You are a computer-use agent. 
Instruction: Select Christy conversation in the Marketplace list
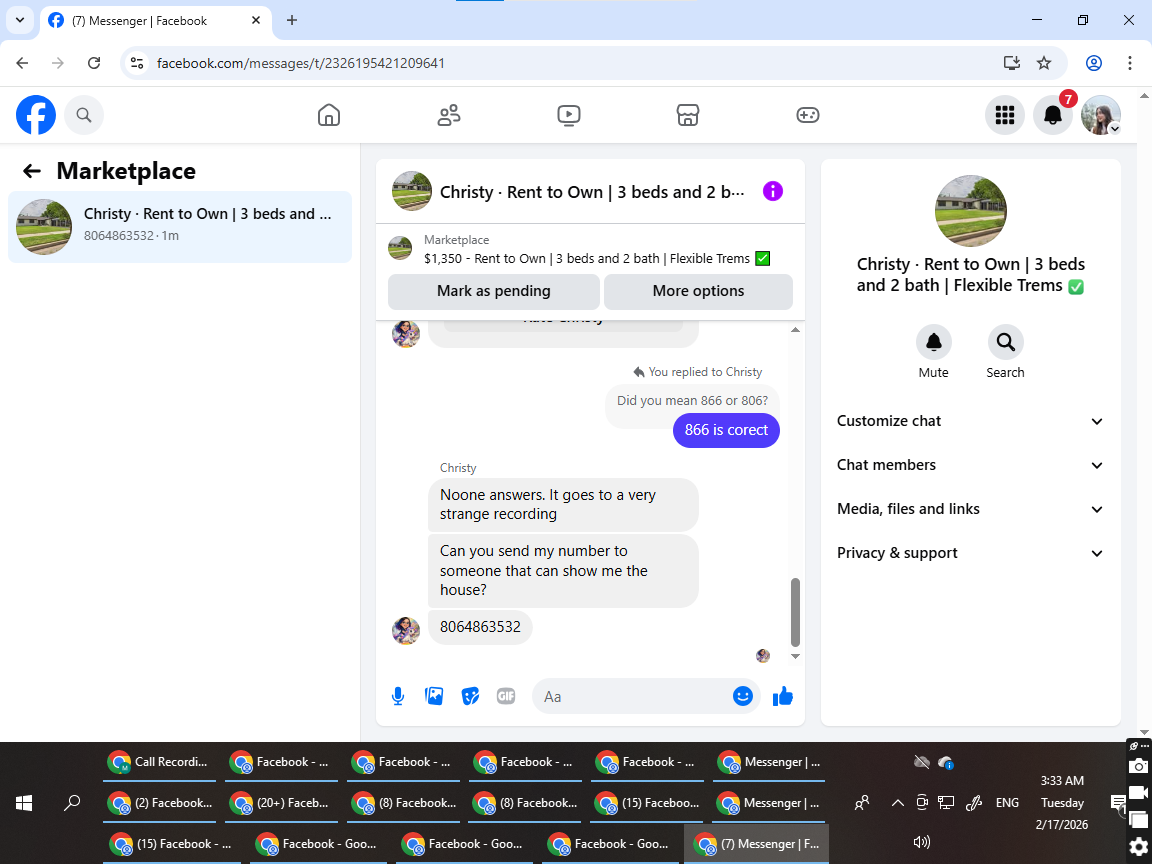(x=180, y=226)
